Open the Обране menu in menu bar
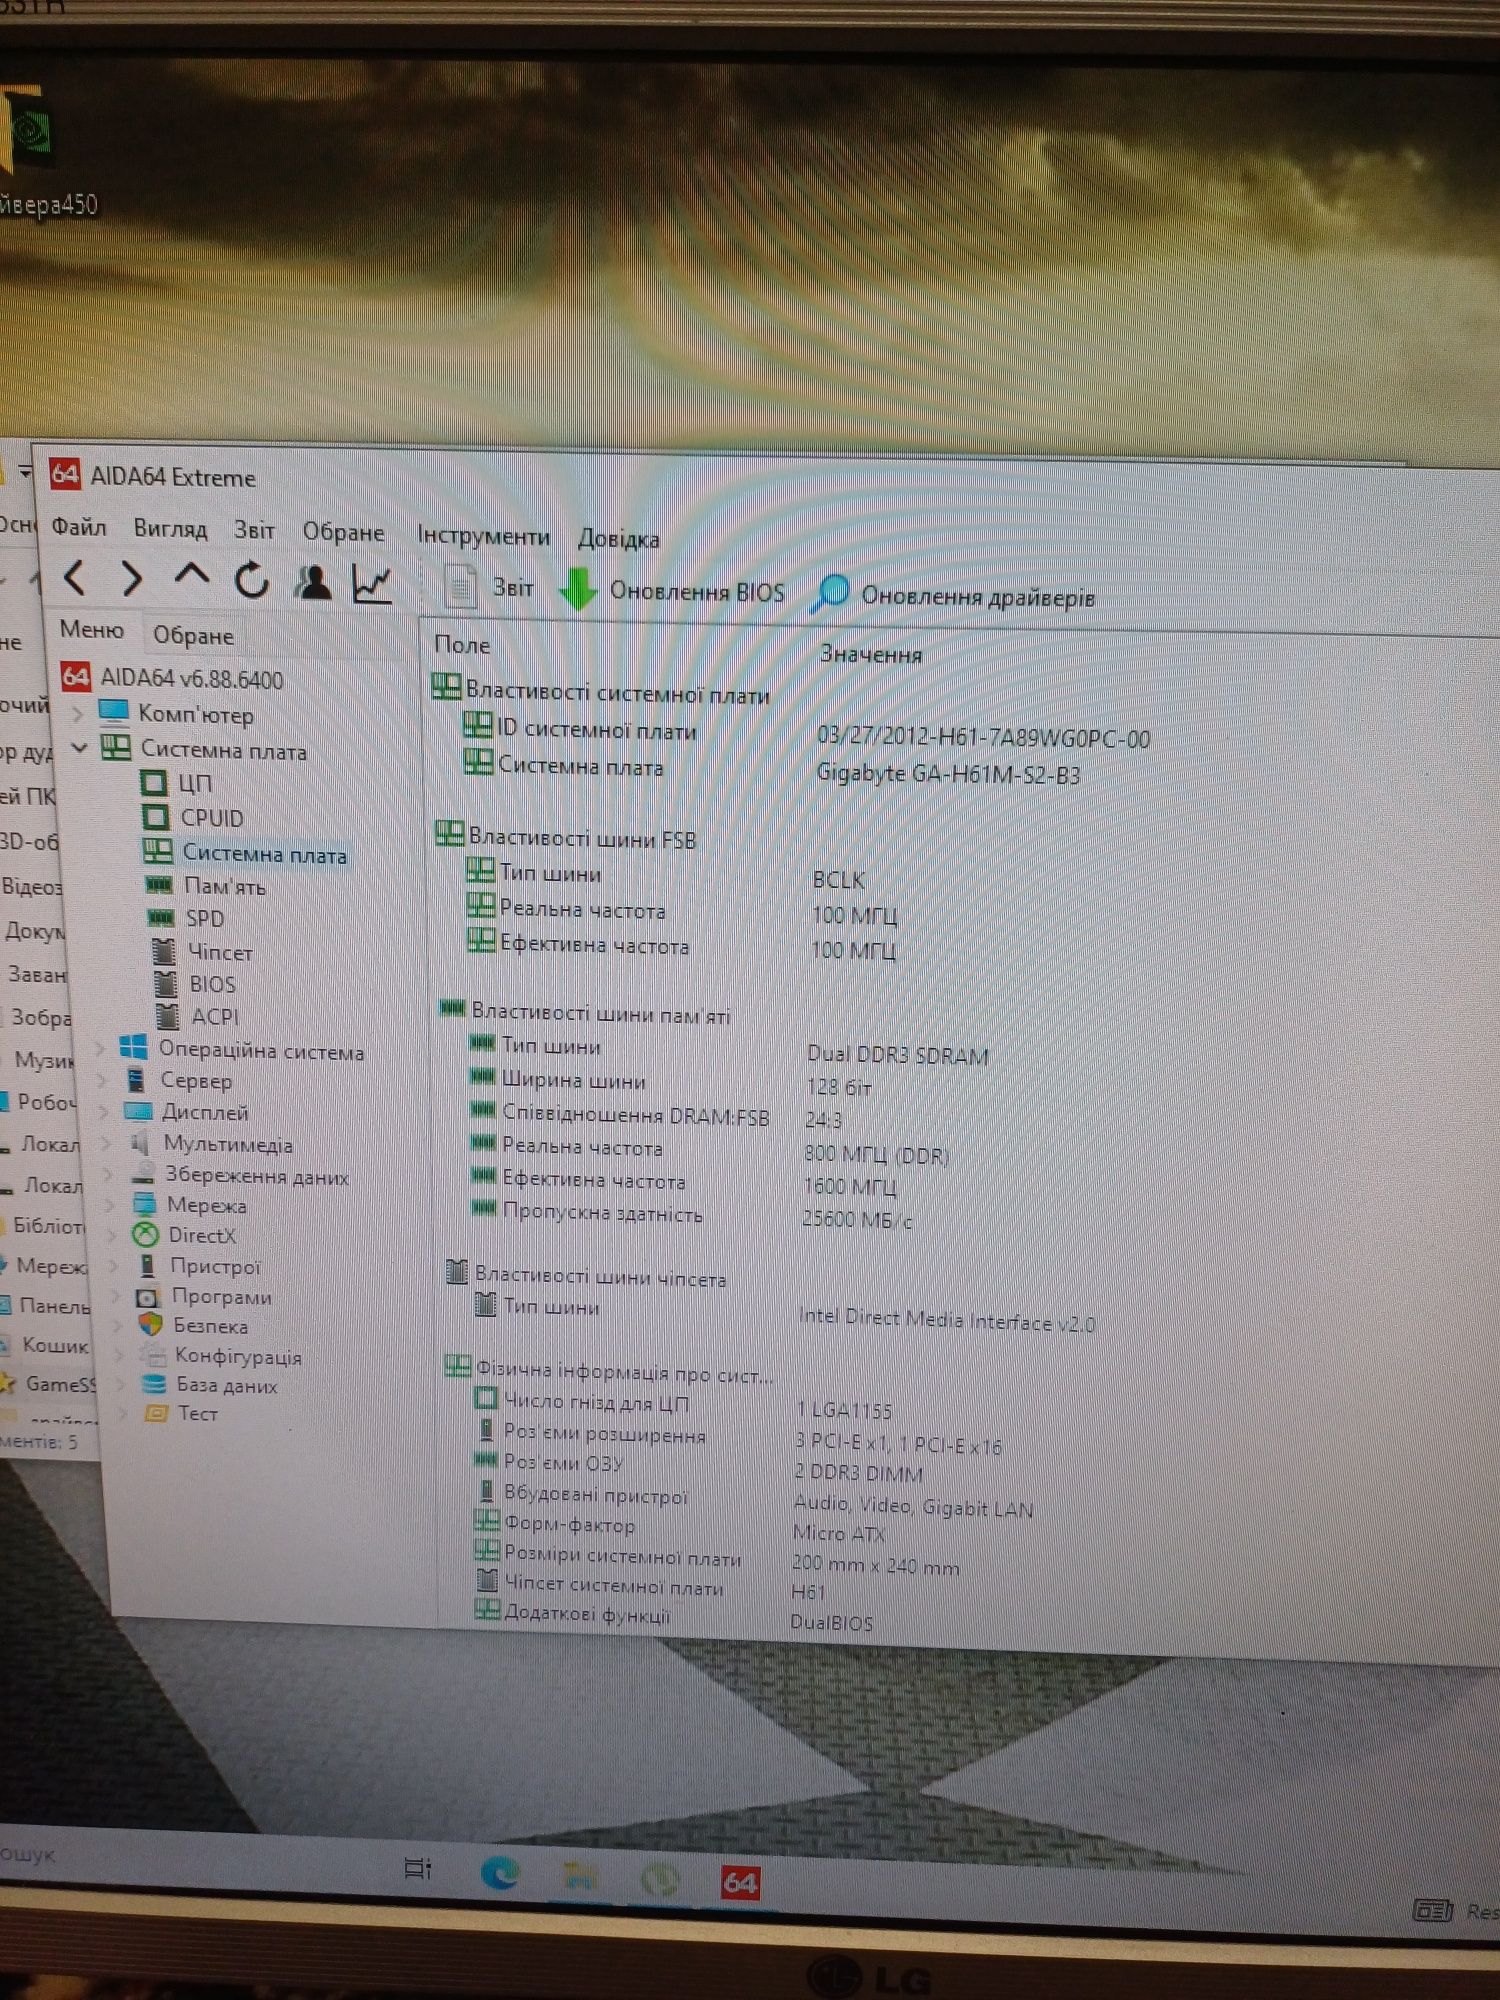The width and height of the screenshot is (1500, 2000). 343,532
